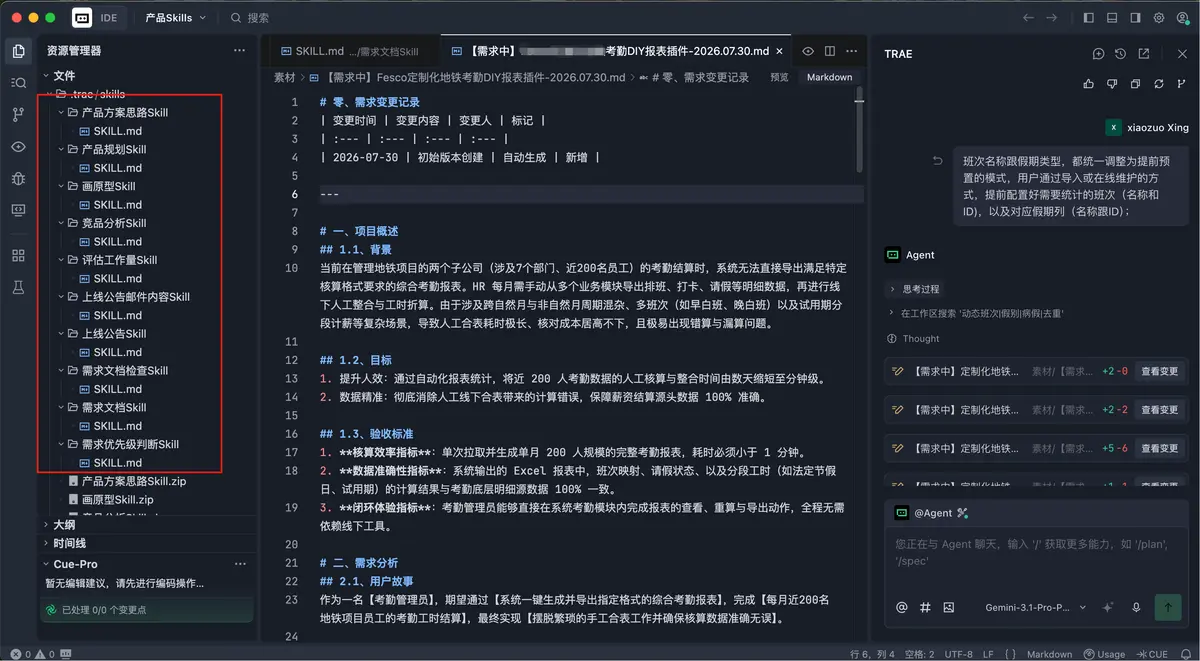1200x661 pixels.
Task: Open the Debug bug icon
Action: pyautogui.click(x=18, y=178)
